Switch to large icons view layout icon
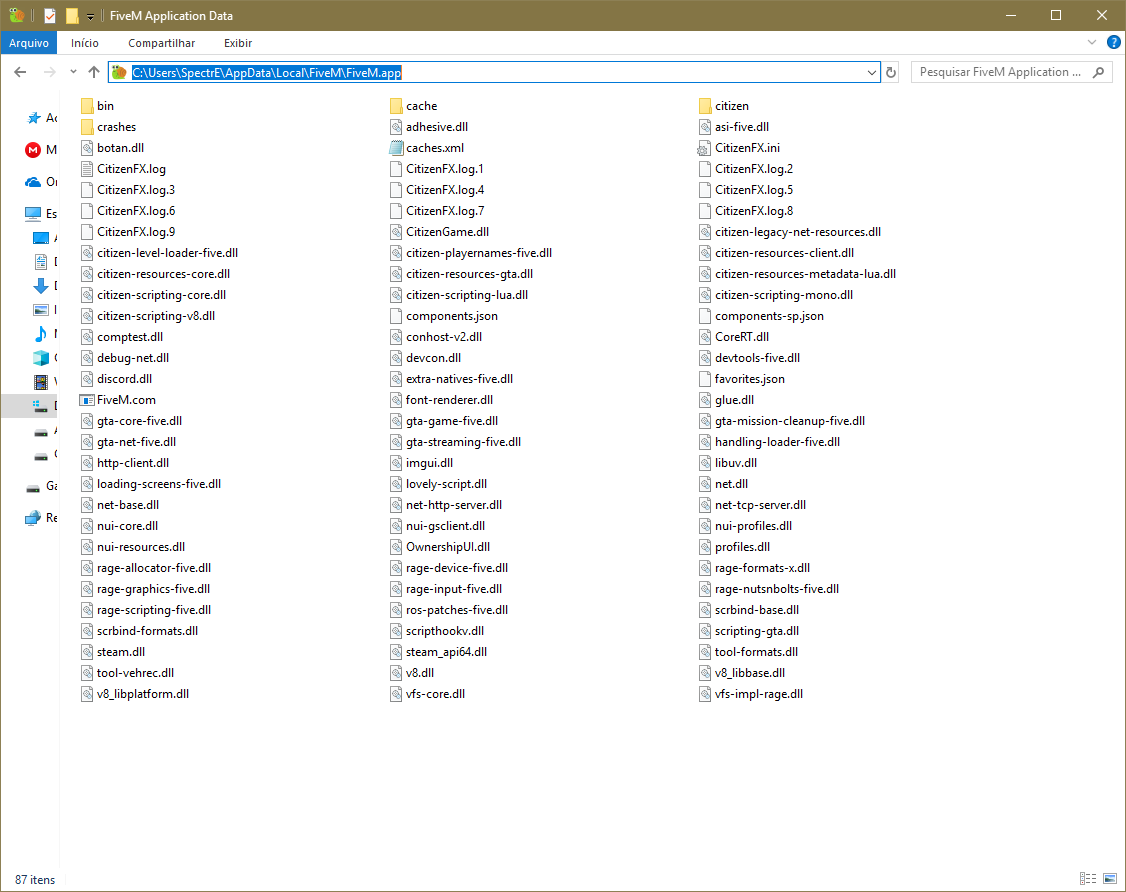Viewport: 1126px width, 892px height. pos(1110,878)
